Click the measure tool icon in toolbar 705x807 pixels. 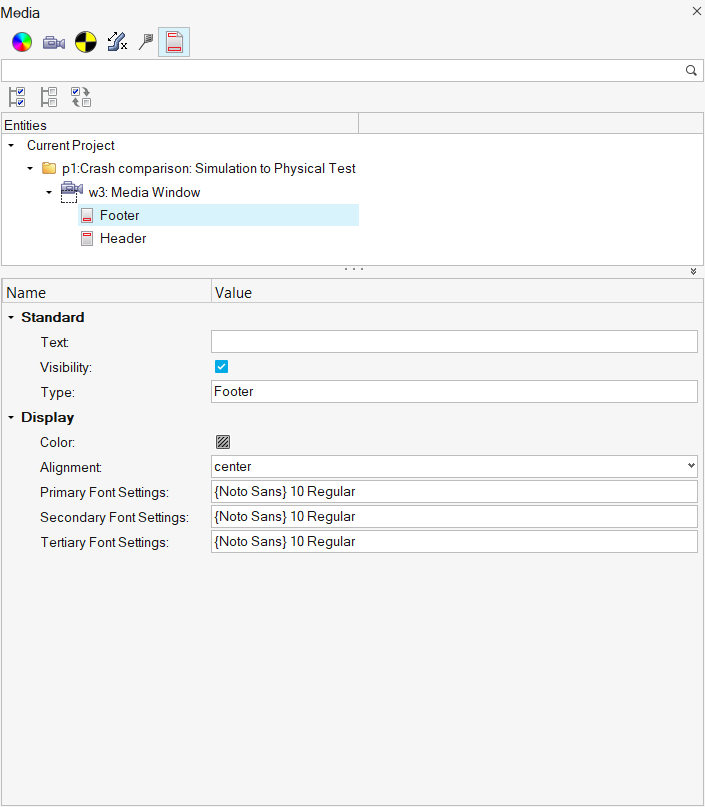[x=117, y=42]
